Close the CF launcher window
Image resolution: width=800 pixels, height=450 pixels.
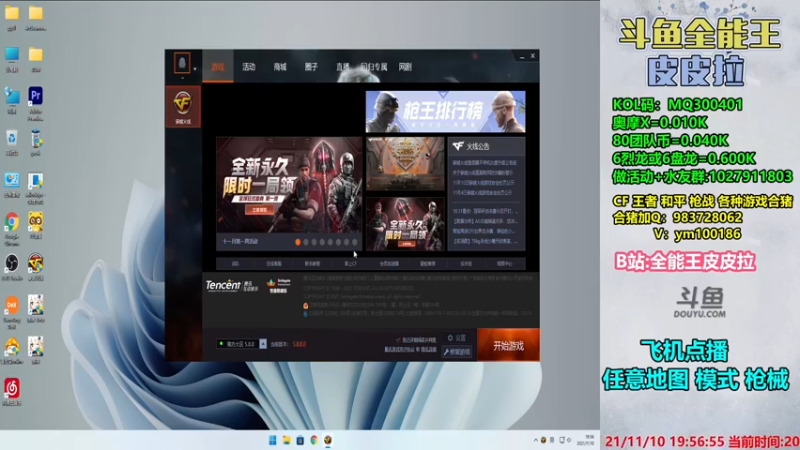(532, 56)
